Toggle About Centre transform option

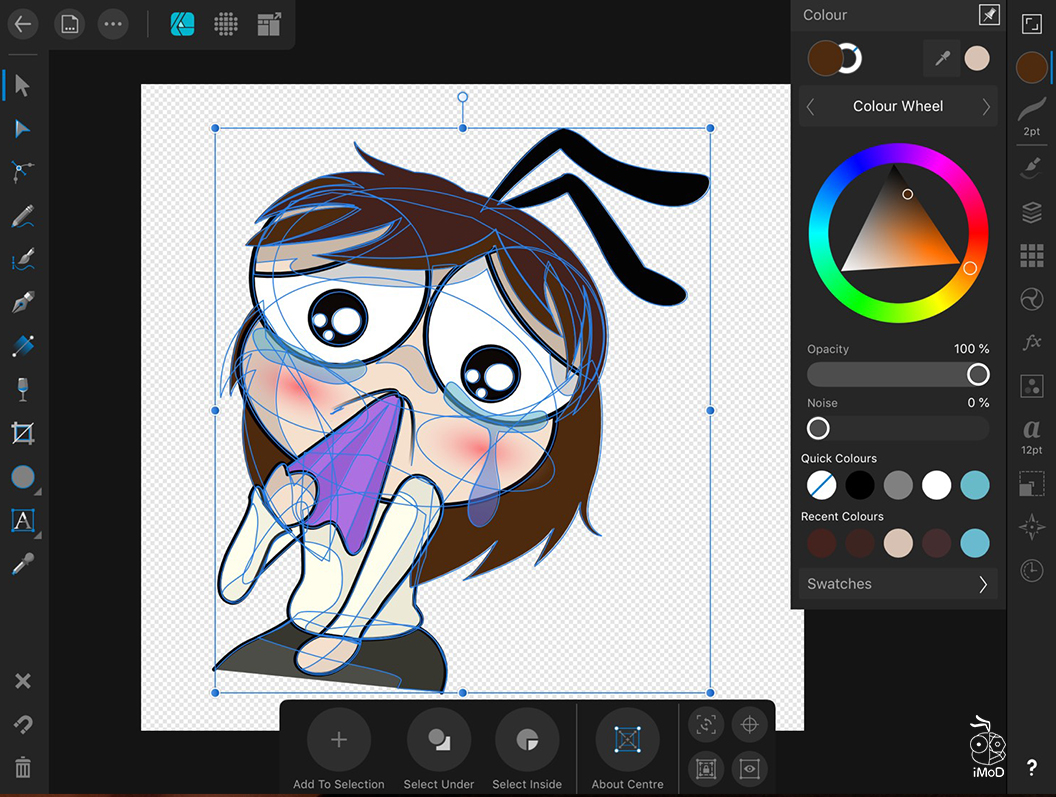627,741
